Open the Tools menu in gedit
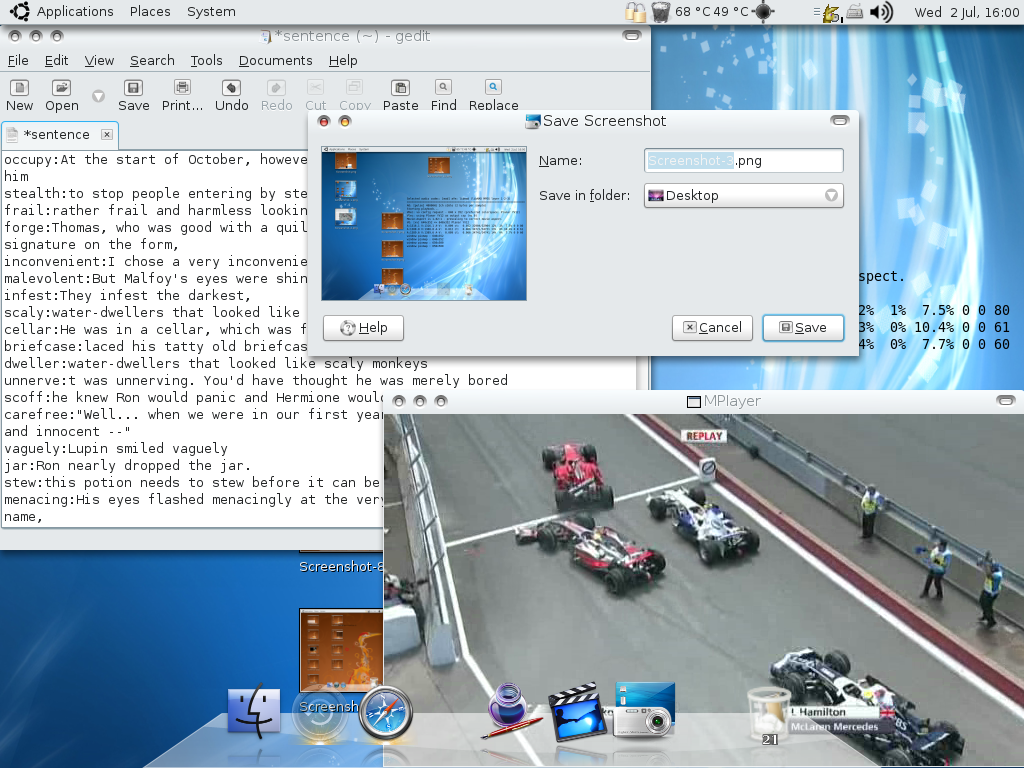The image size is (1024, 768). [x=206, y=61]
